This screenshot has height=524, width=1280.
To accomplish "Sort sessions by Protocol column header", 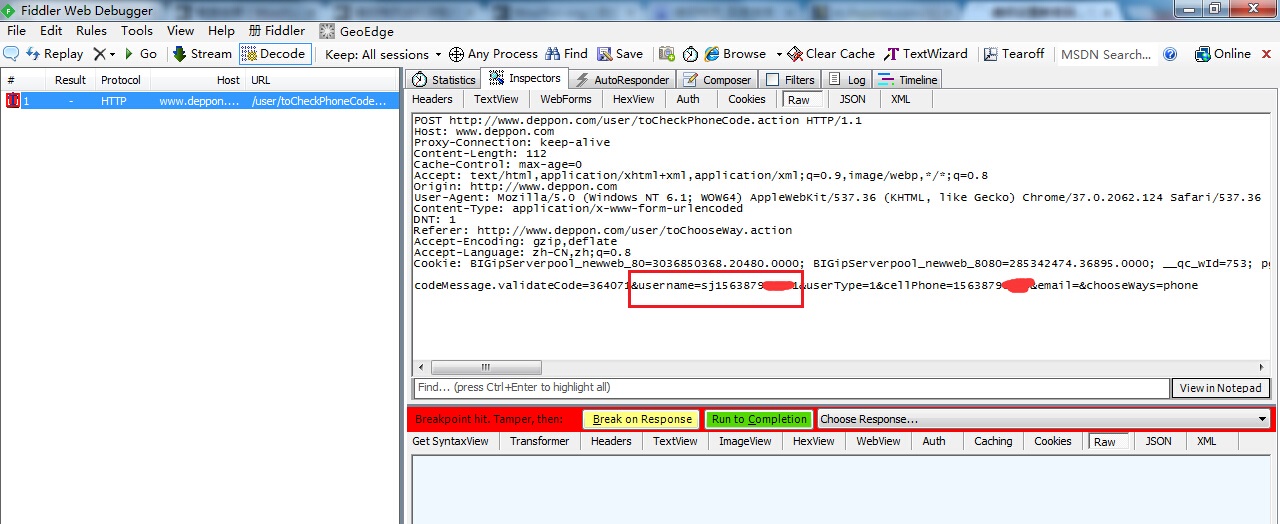I will [x=121, y=80].
